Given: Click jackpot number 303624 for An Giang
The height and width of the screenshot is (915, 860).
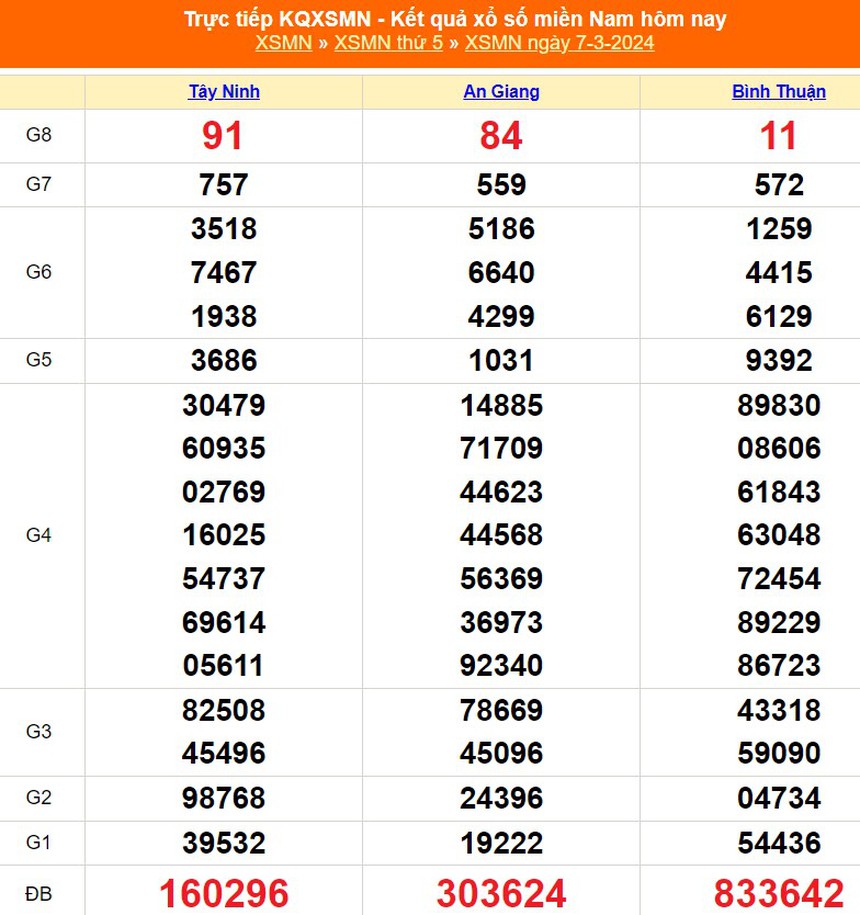Looking at the screenshot, I should tap(501, 891).
